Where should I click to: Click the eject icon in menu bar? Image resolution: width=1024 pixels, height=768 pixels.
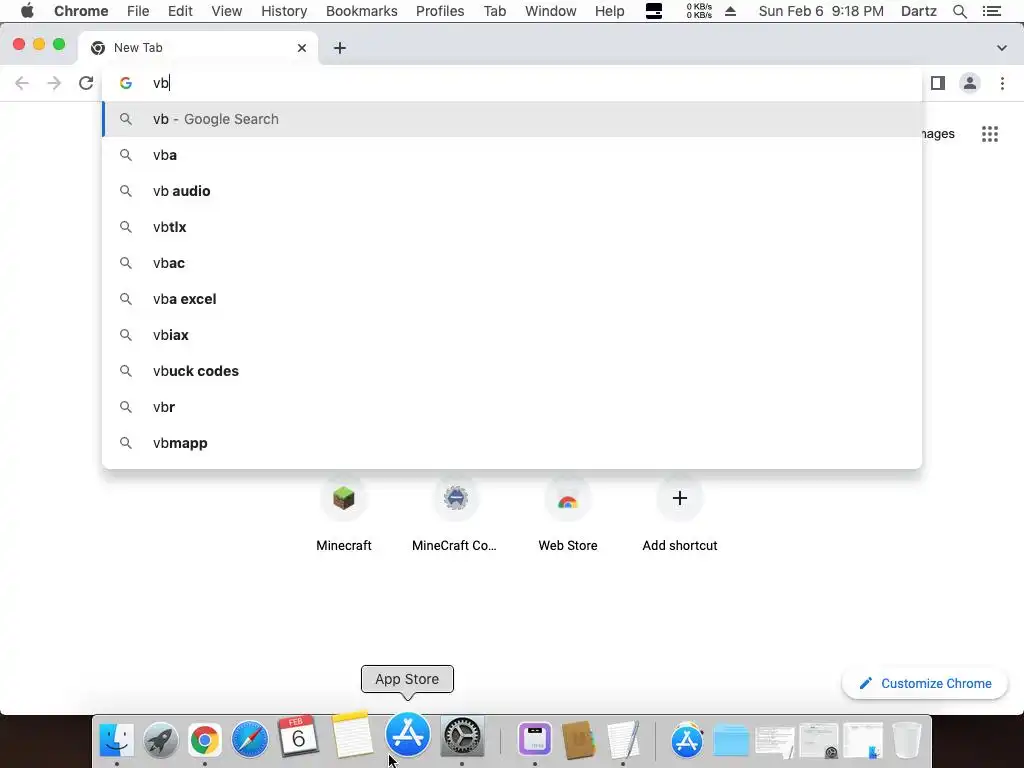click(x=731, y=11)
